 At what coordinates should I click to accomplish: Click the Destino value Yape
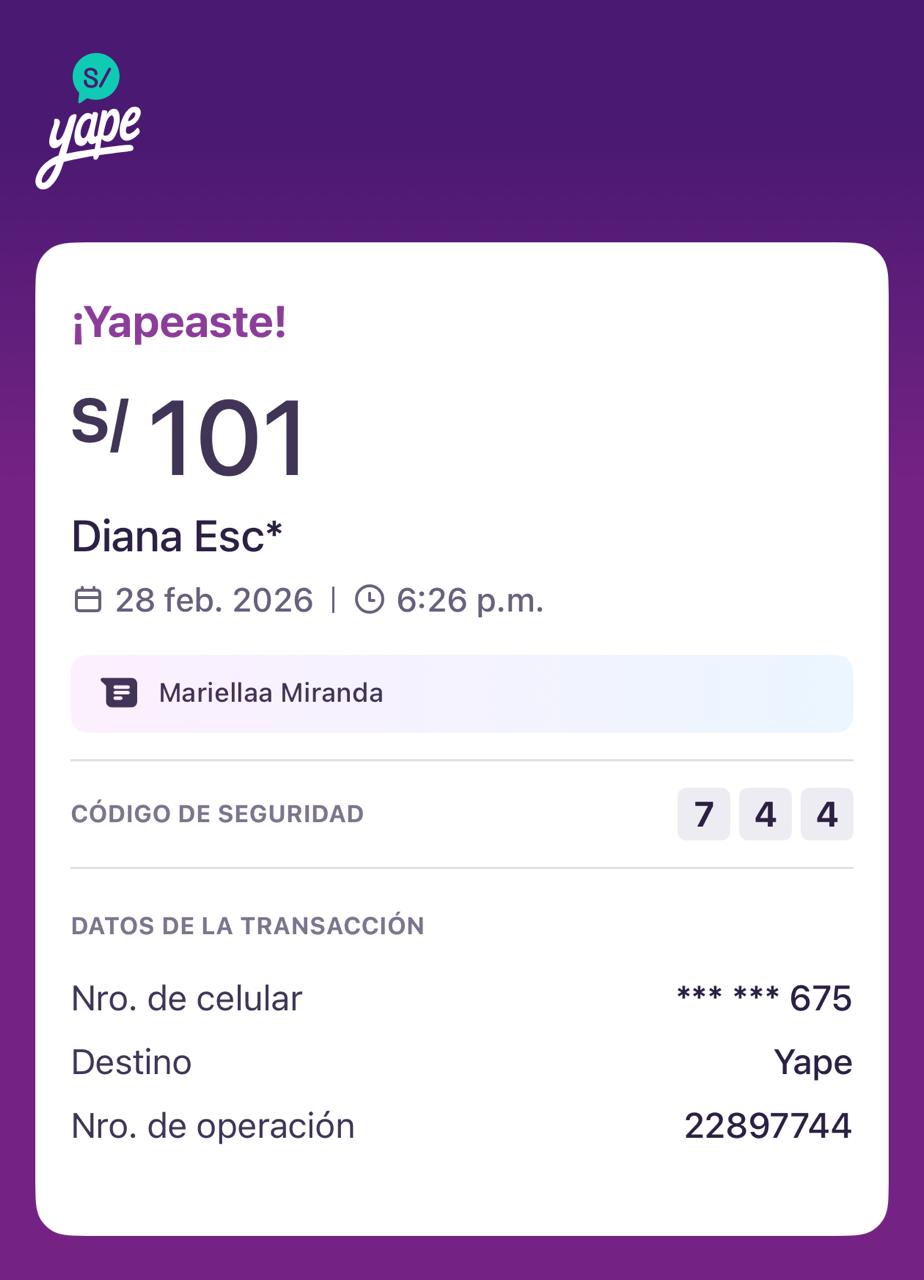pos(812,1062)
